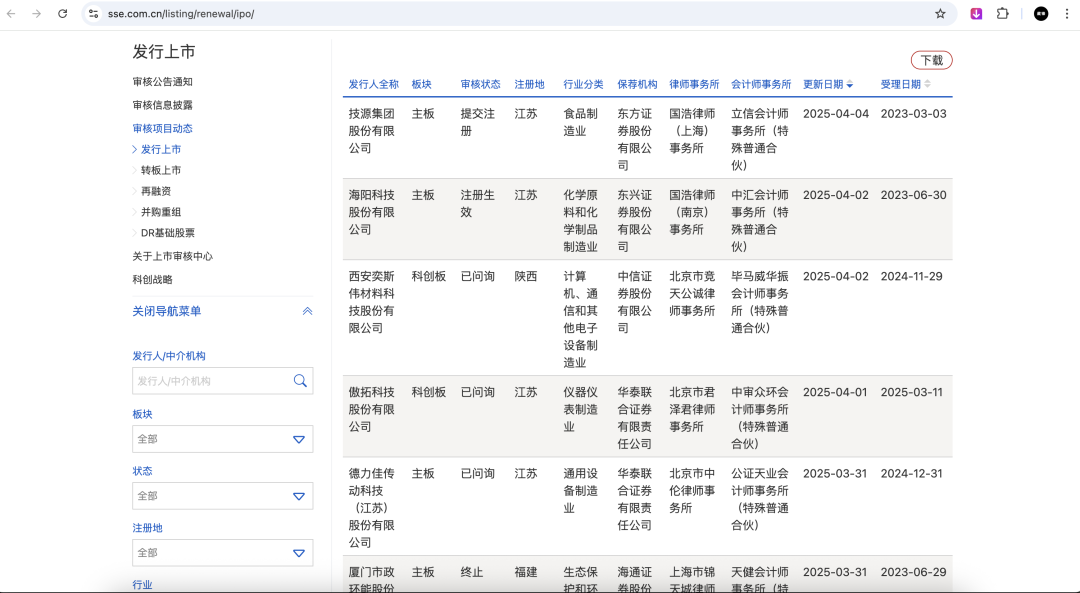Bookmark this page with star icon

[940, 14]
